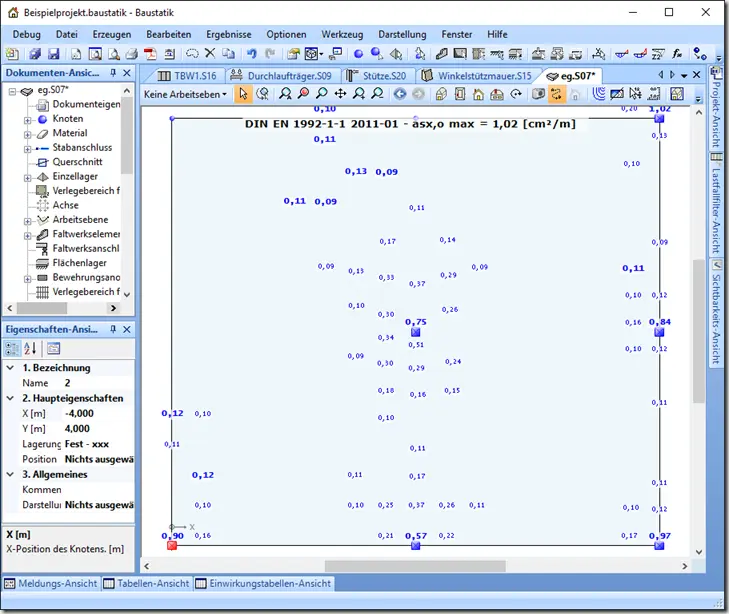Click the lasso selection icon in top toolbar
729x614 pixels.
(x=192, y=54)
